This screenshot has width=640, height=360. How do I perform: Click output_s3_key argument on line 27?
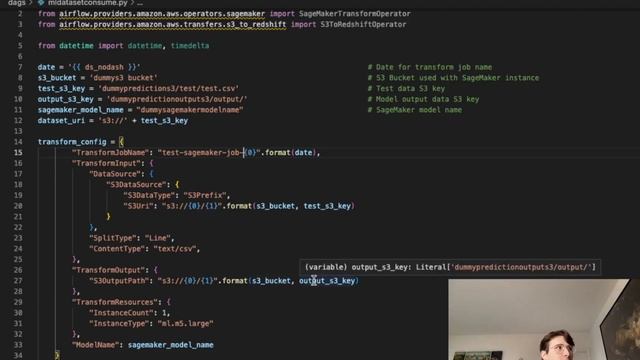coord(327,281)
